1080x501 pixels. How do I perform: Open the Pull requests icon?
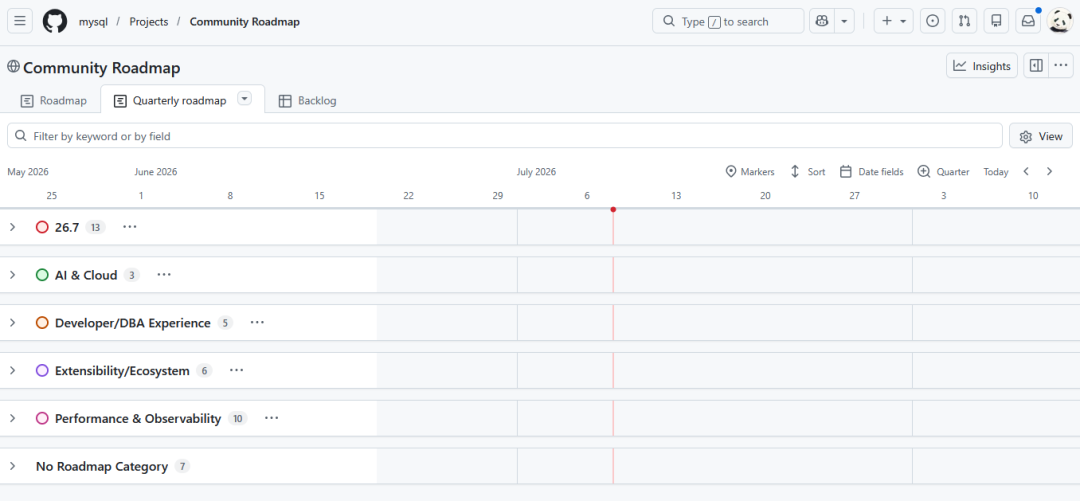coord(964,21)
